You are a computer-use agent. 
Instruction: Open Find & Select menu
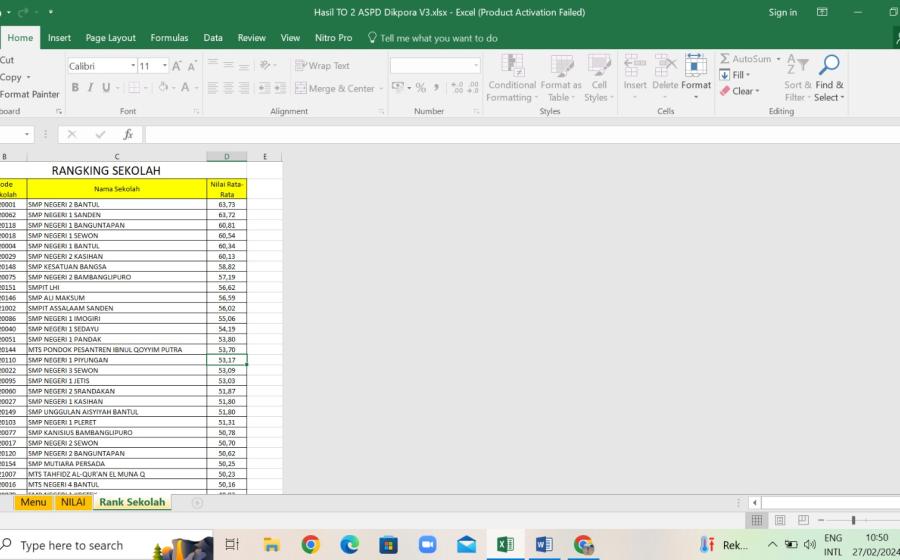829,78
